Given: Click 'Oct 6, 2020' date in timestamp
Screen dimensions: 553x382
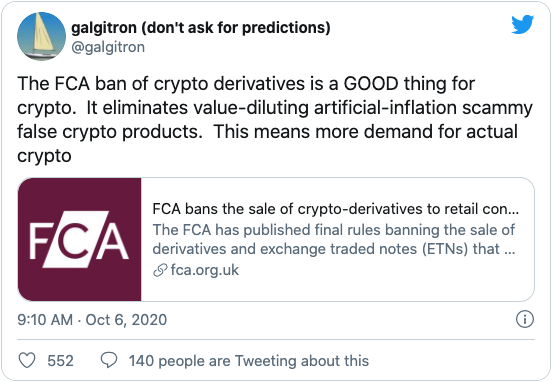Looking at the screenshot, I should click(x=126, y=320).
